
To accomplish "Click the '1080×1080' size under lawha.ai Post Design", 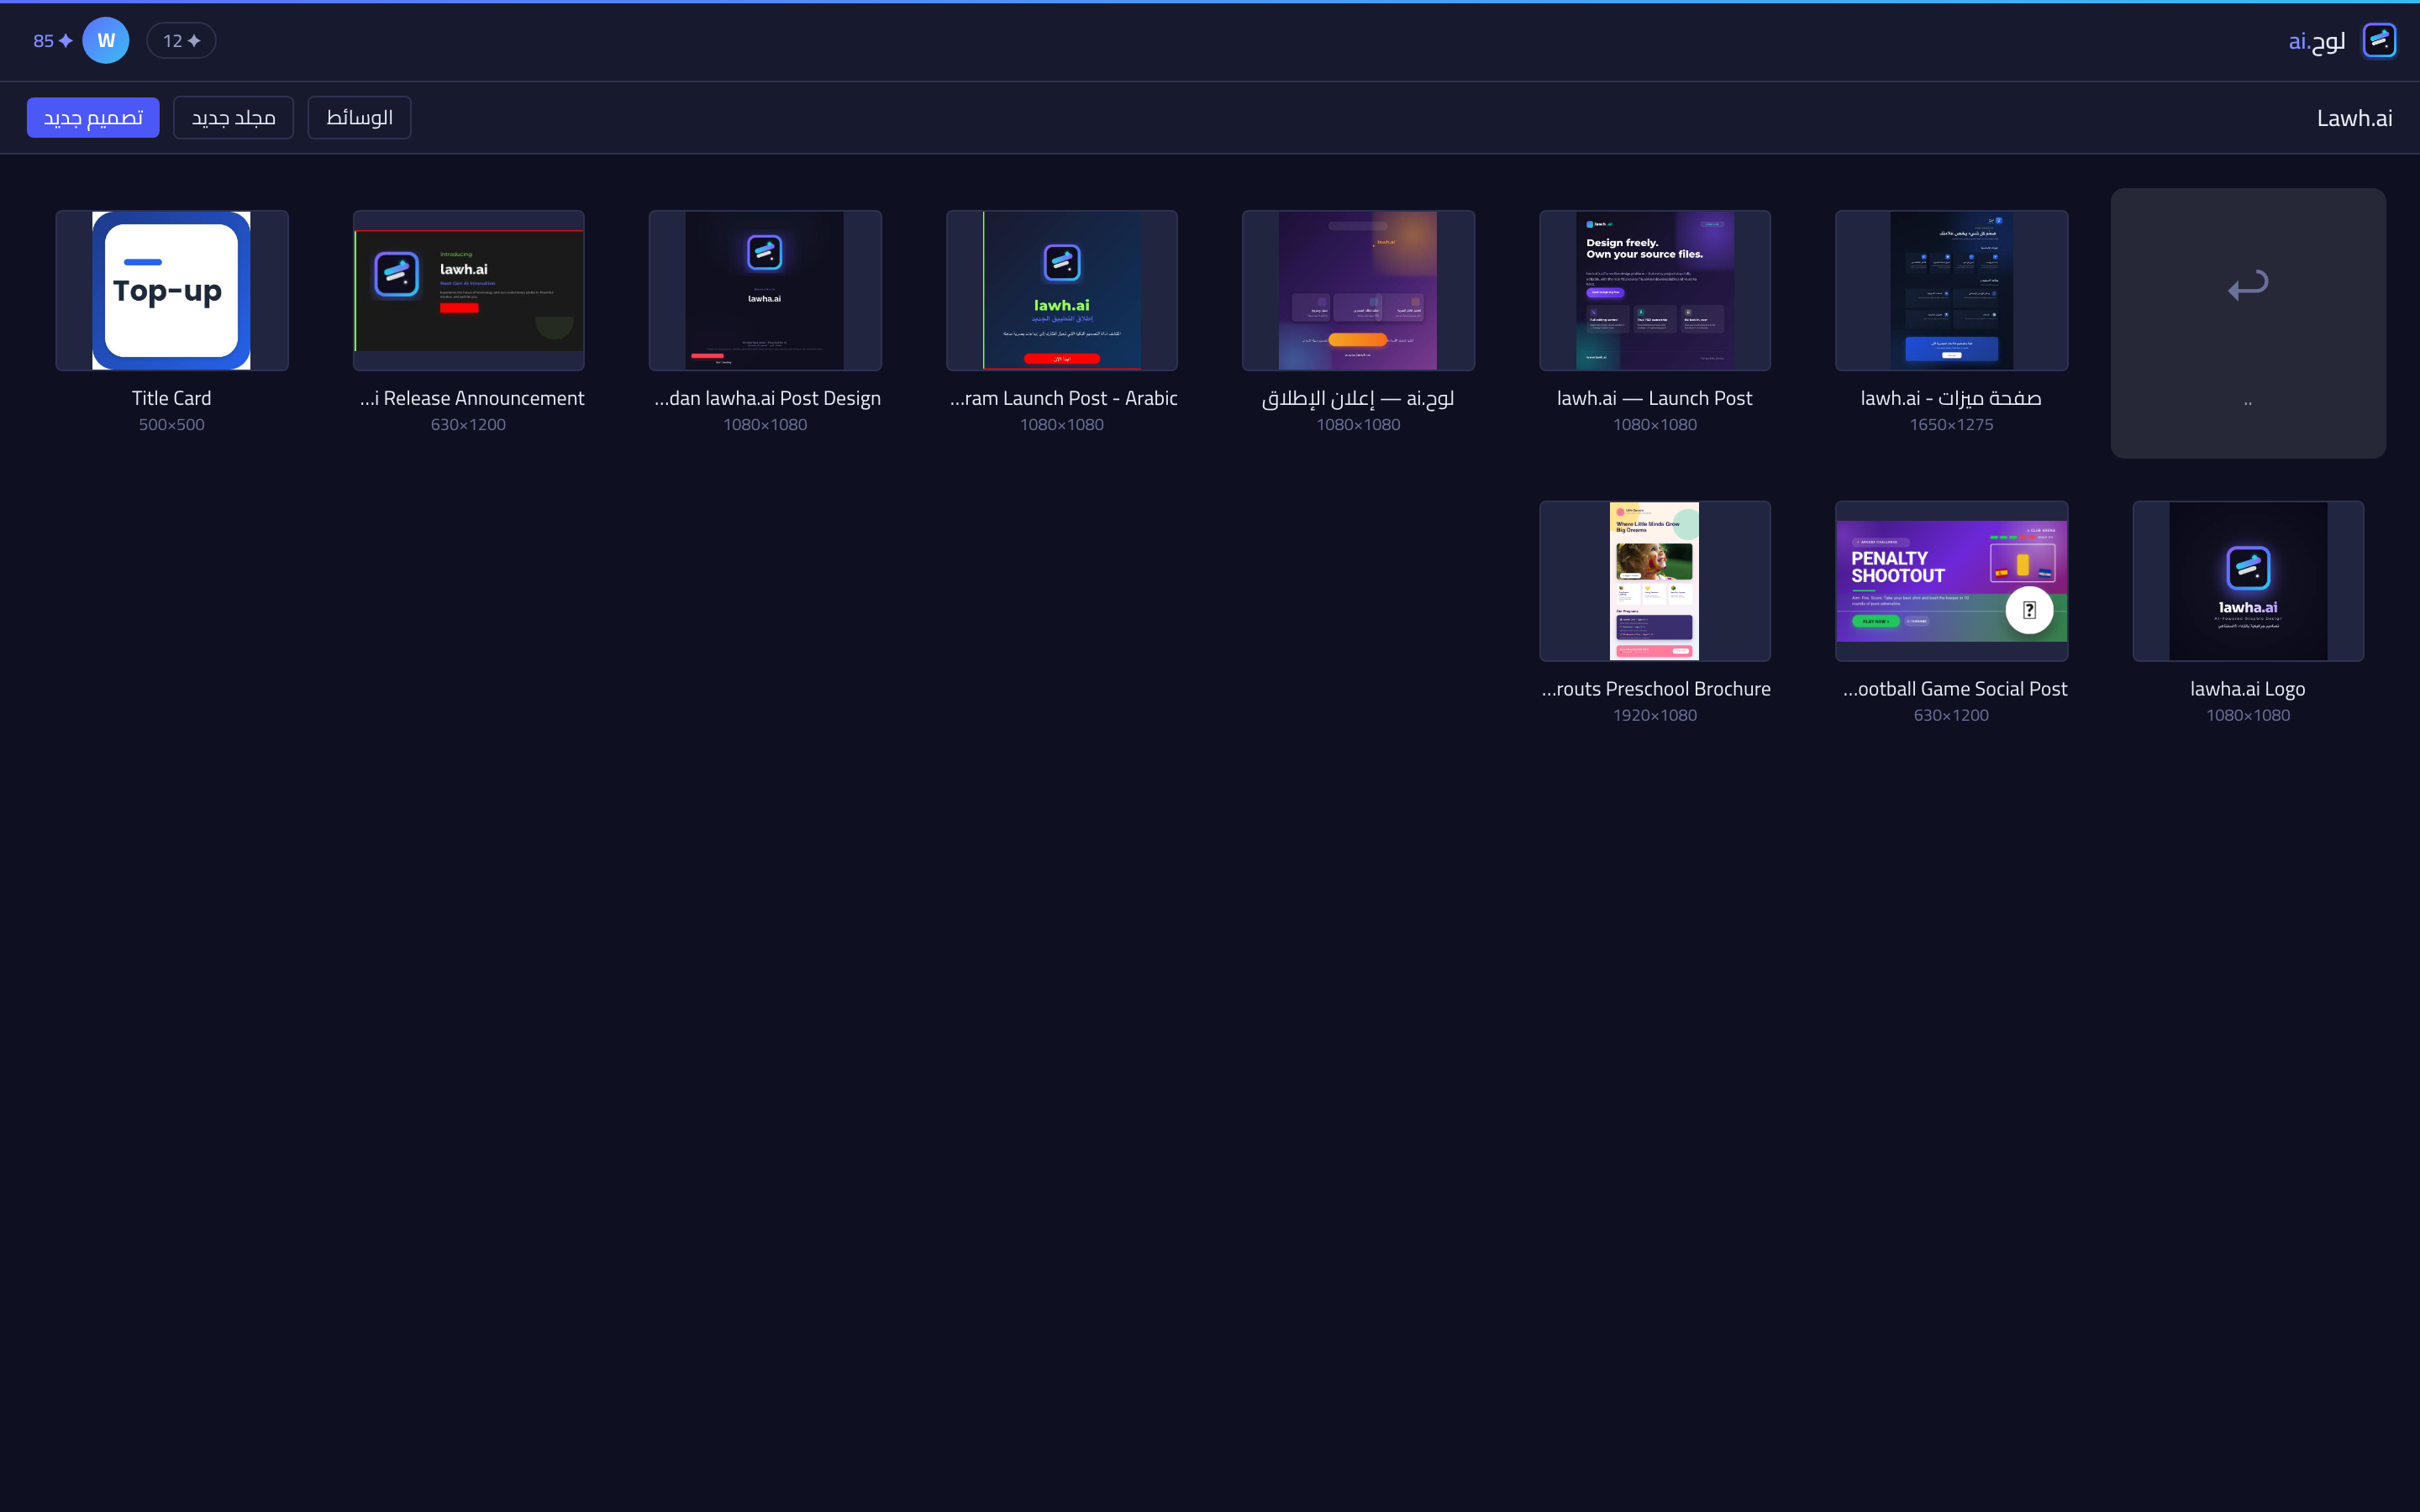I will 765,425.
